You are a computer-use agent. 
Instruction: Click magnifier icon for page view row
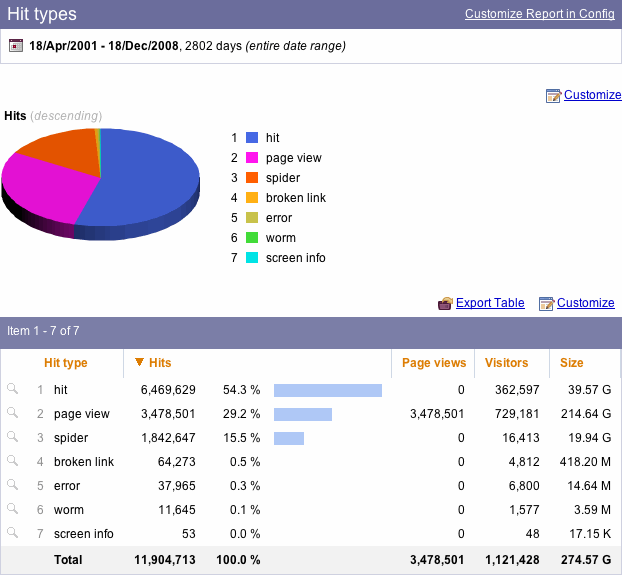tap(12, 413)
